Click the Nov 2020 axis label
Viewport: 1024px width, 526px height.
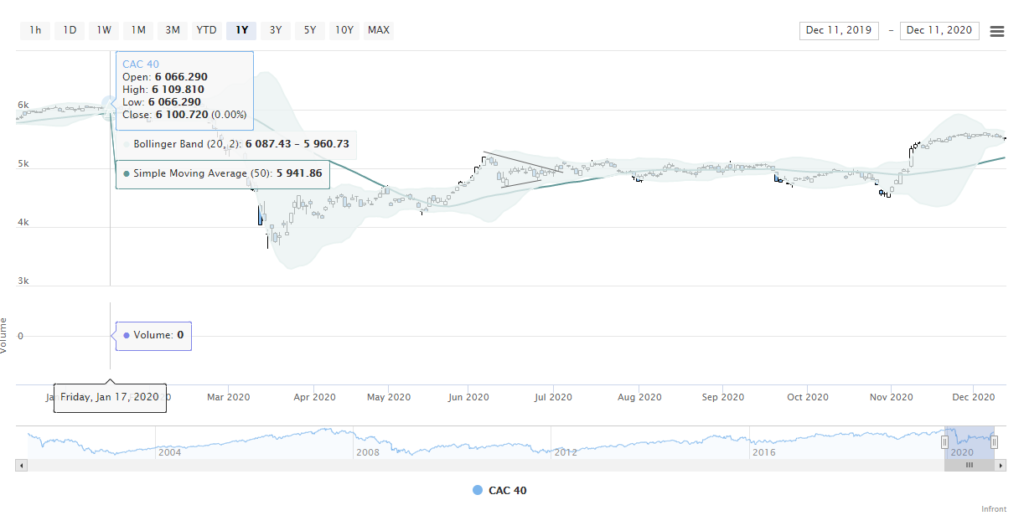[x=891, y=397]
